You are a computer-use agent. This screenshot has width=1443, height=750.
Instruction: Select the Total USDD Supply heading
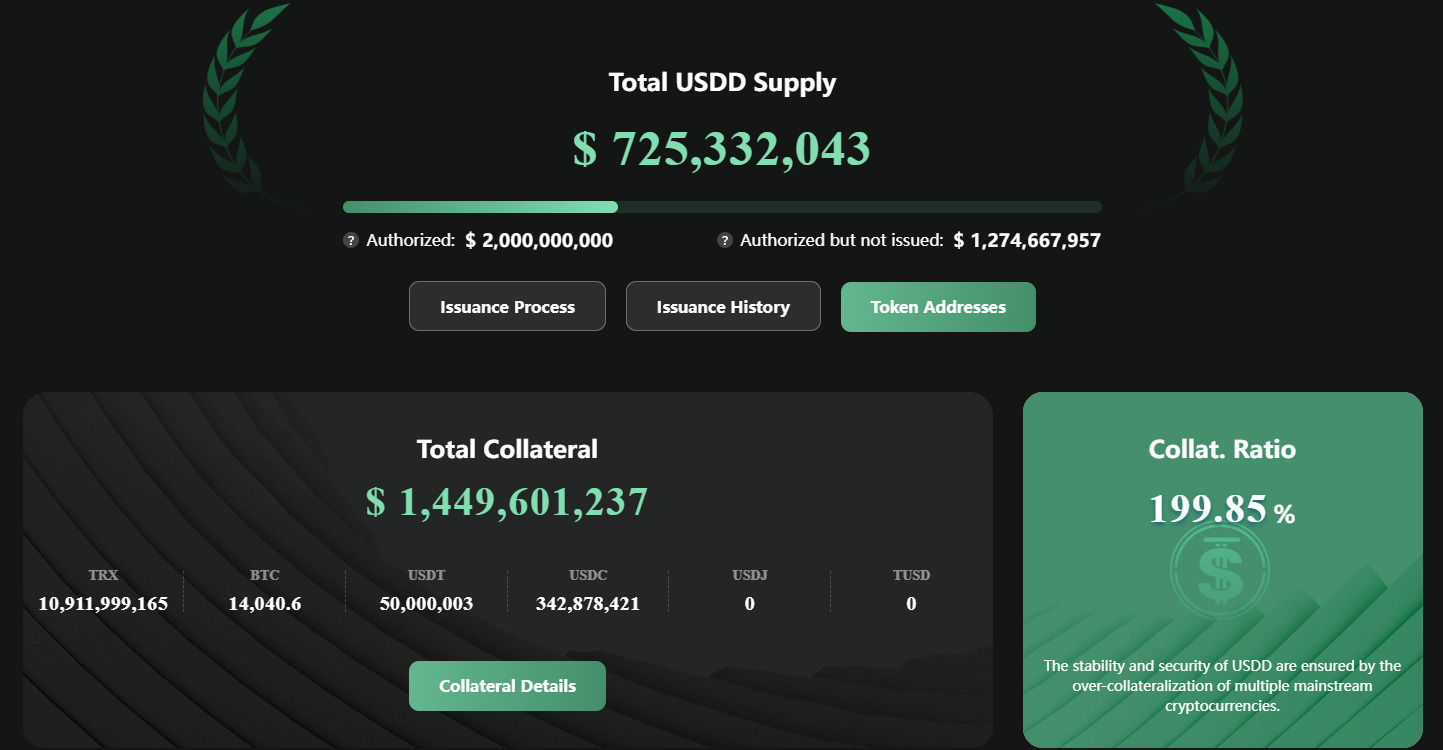click(x=723, y=82)
